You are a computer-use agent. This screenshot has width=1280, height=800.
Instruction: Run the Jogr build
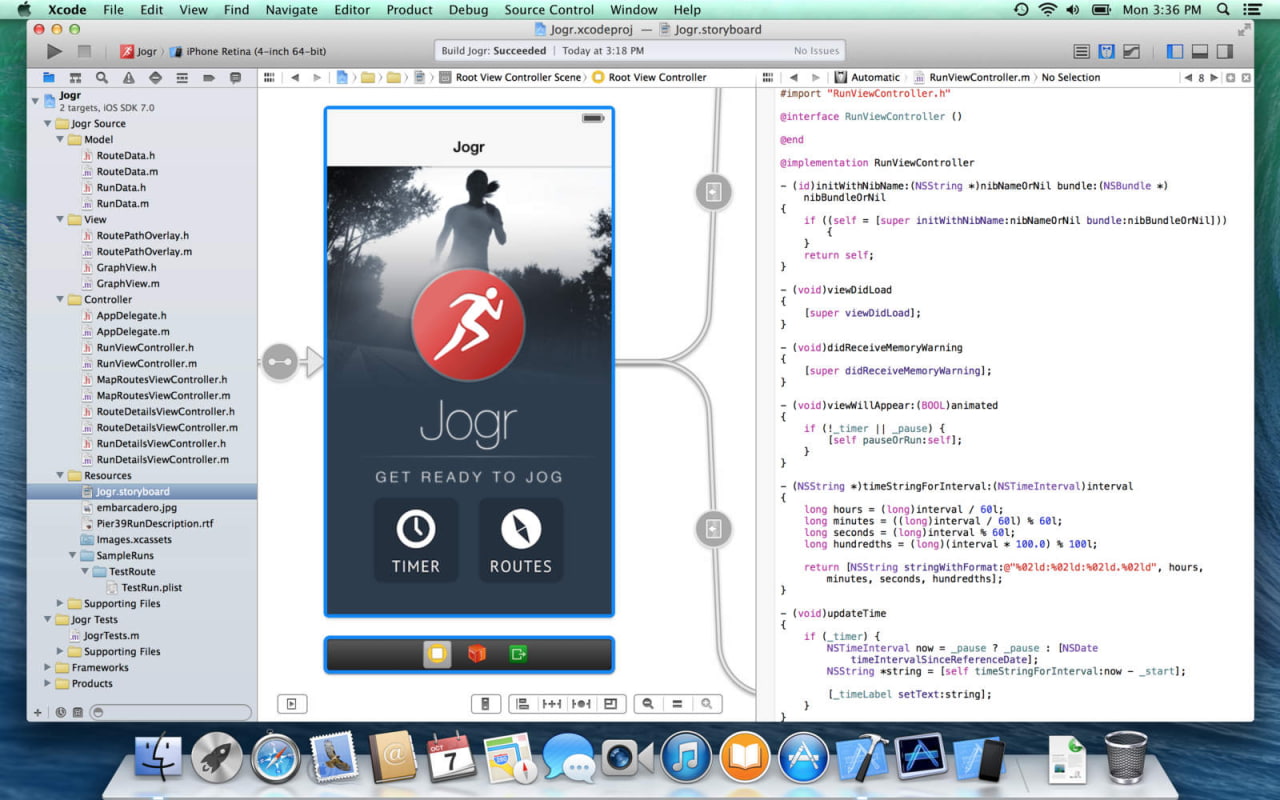54,51
